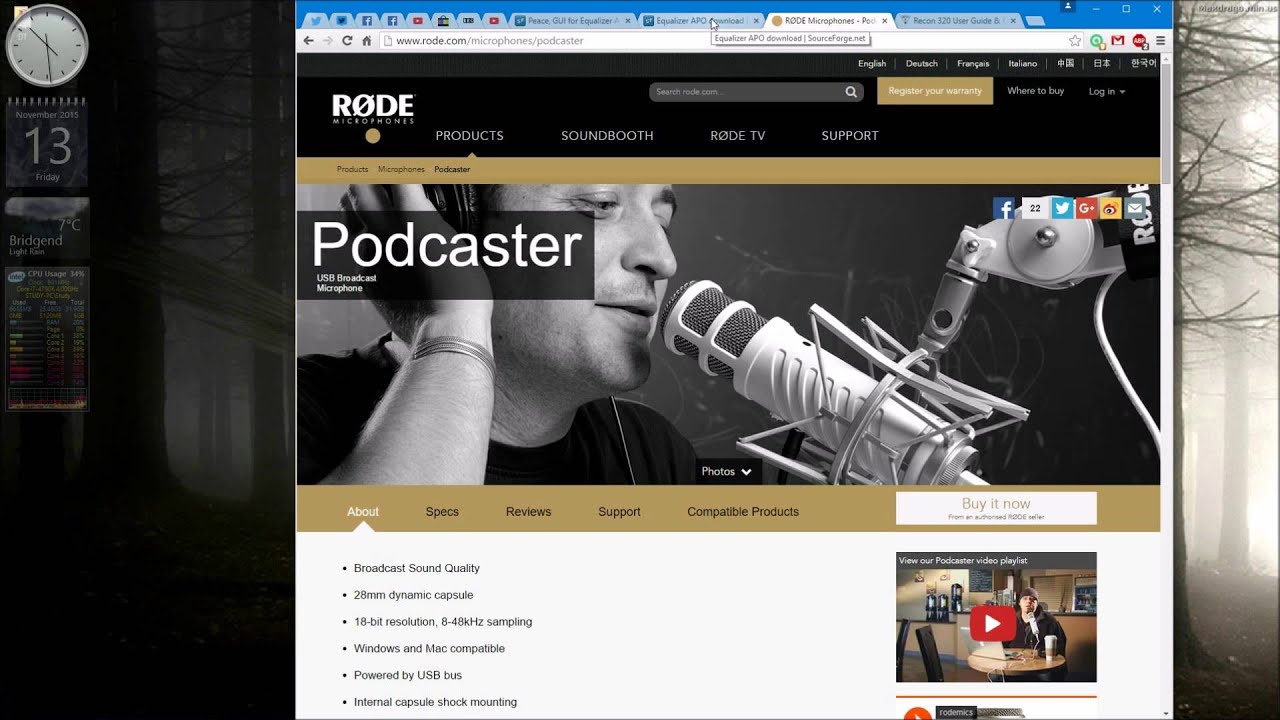This screenshot has width=1280, height=720.
Task: Close the RØDE Microphones tab
Action: click(x=884, y=20)
